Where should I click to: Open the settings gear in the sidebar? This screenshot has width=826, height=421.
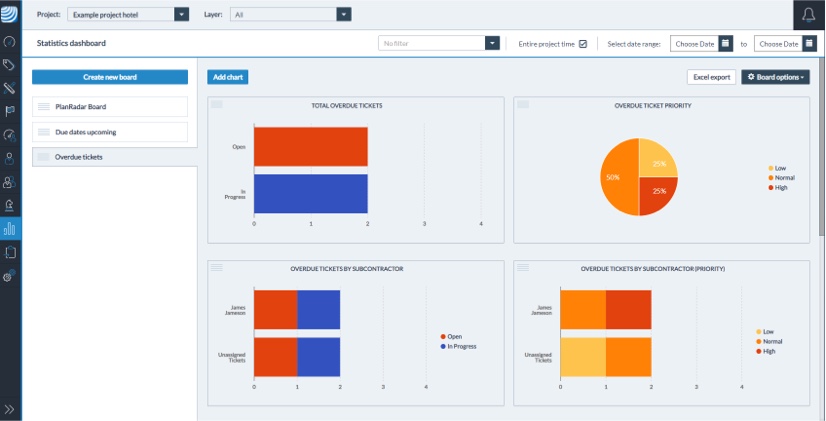tap(10, 276)
